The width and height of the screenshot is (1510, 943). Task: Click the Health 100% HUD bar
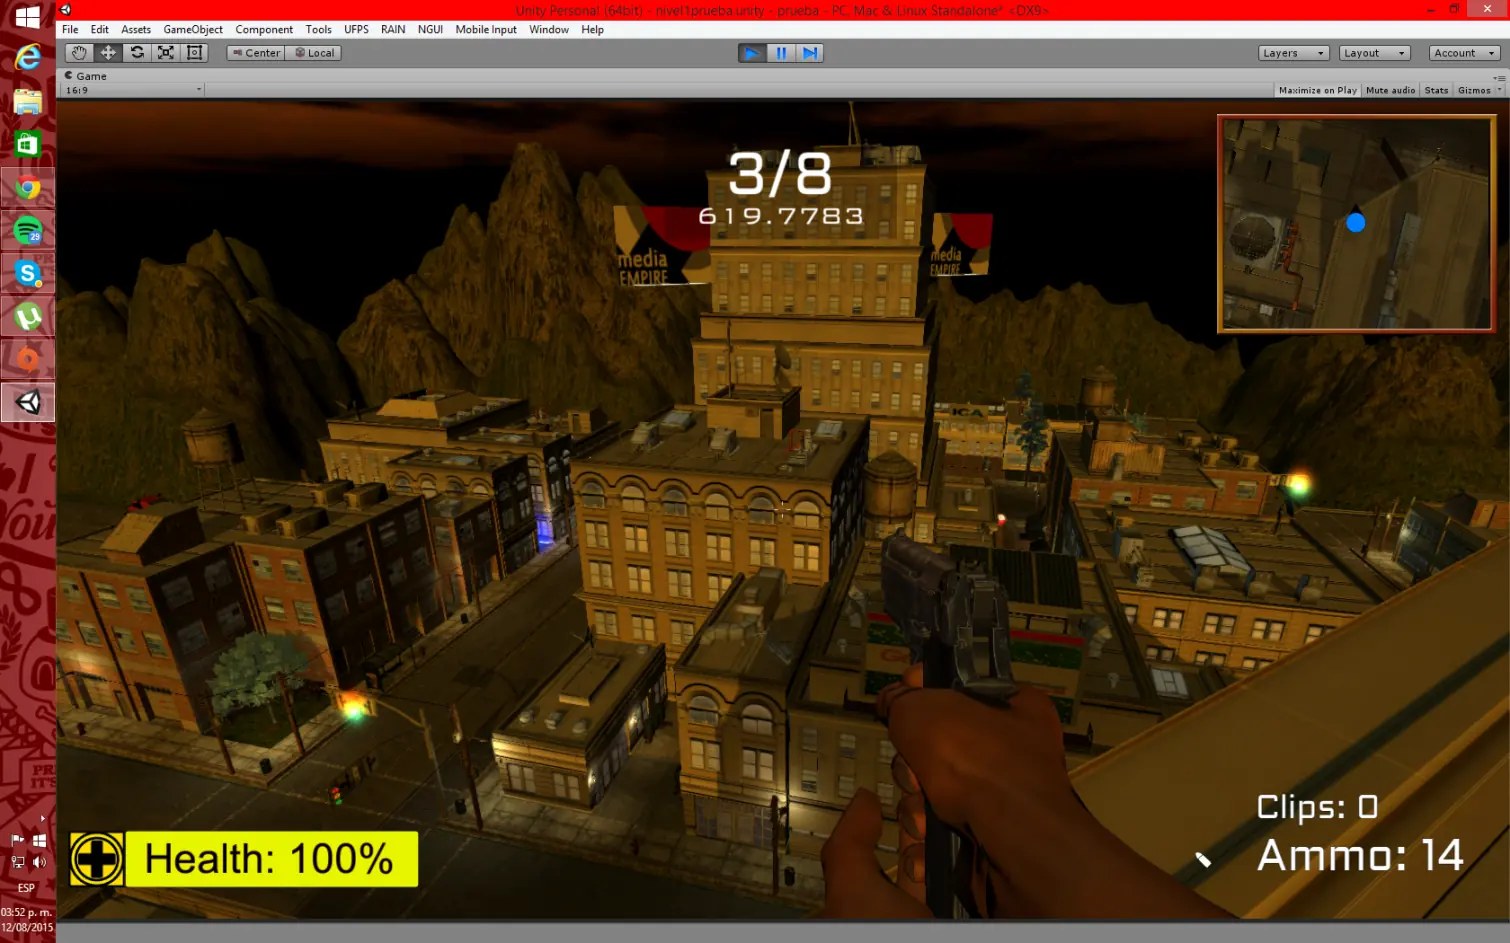point(270,859)
